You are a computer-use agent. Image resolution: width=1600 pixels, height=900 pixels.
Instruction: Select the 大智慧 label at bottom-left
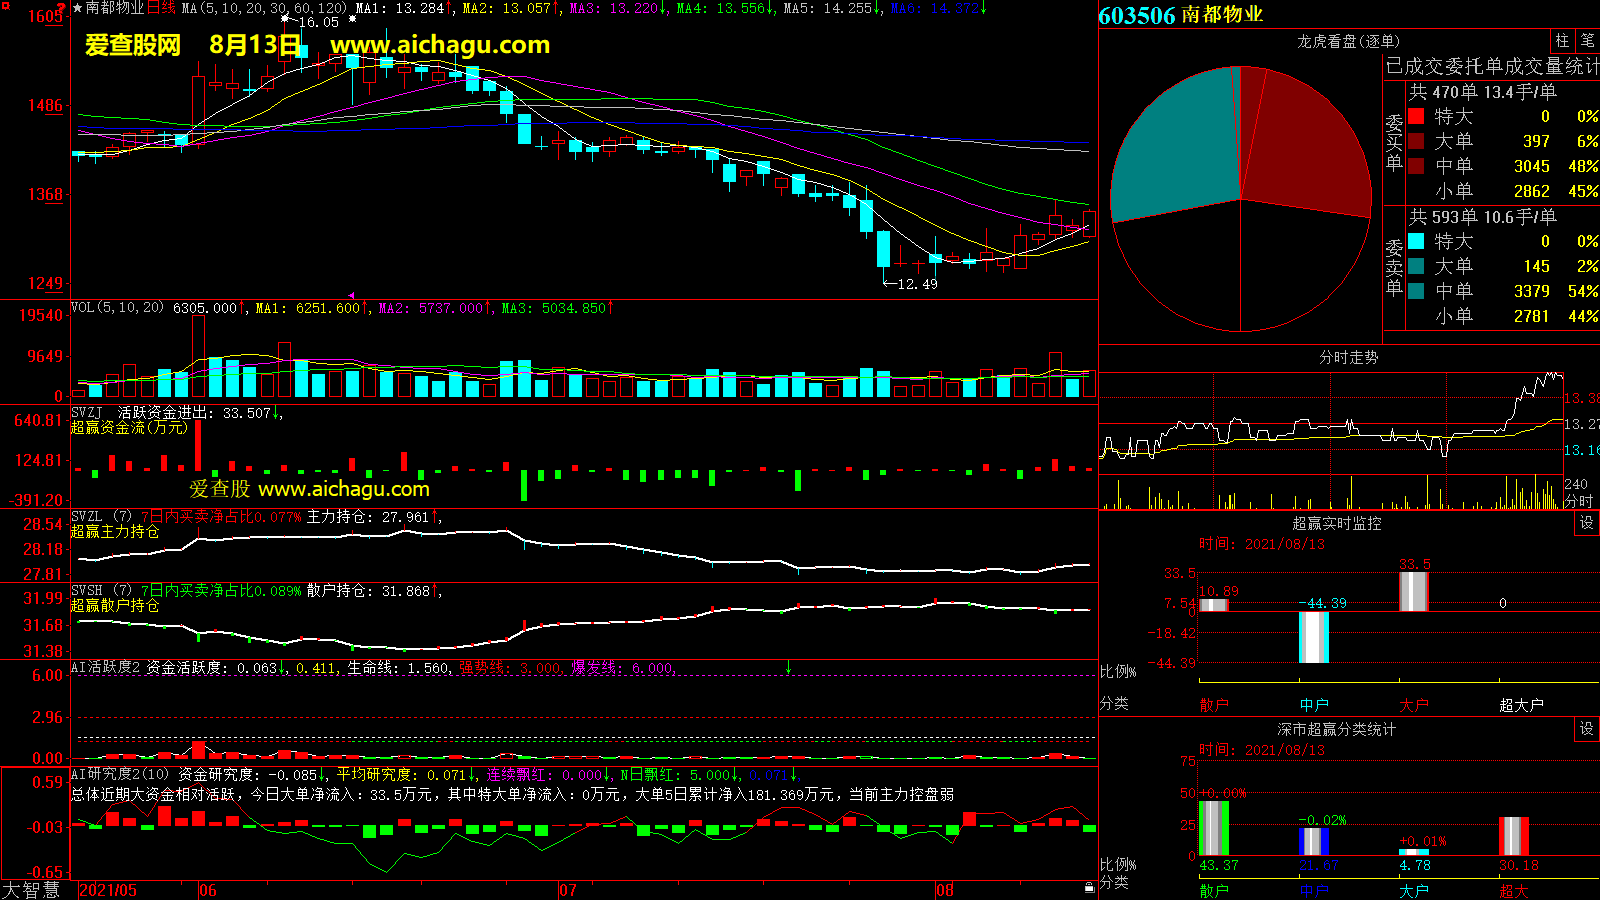pos(31,889)
